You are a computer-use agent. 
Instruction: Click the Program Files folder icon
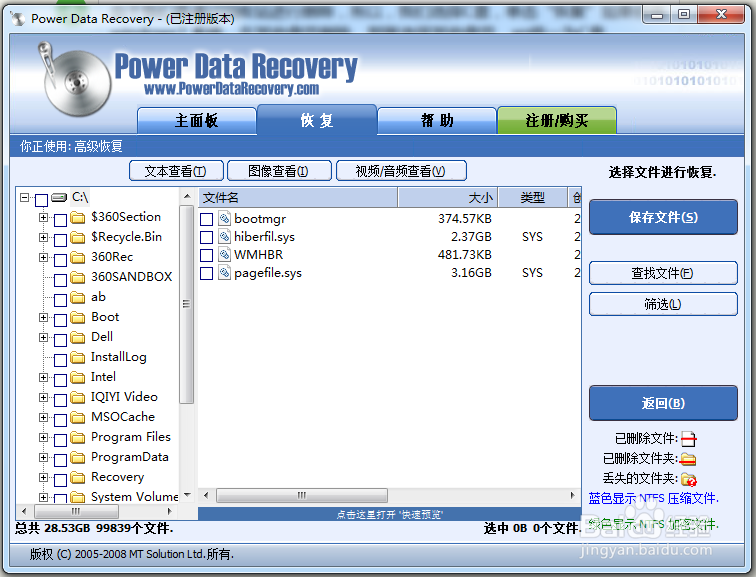[x=78, y=437]
